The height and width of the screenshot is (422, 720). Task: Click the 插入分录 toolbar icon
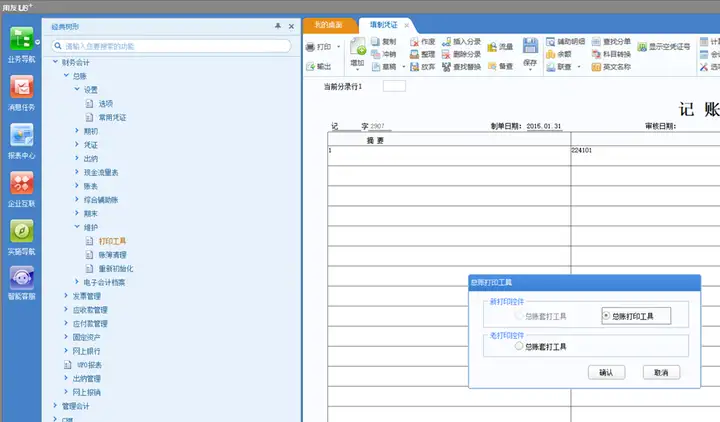tap(446, 42)
